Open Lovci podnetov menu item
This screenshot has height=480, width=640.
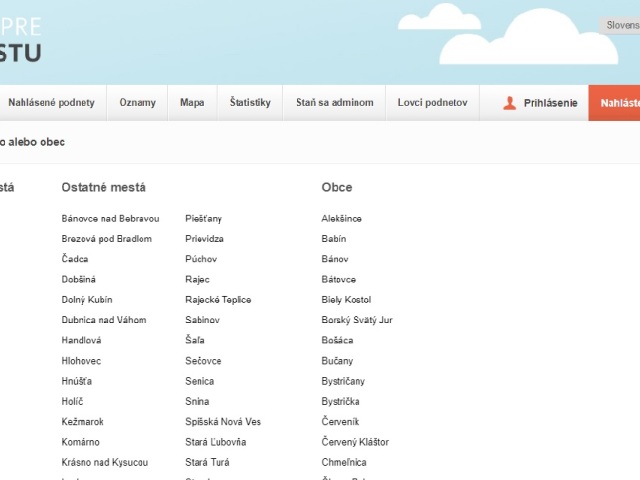tap(433, 102)
